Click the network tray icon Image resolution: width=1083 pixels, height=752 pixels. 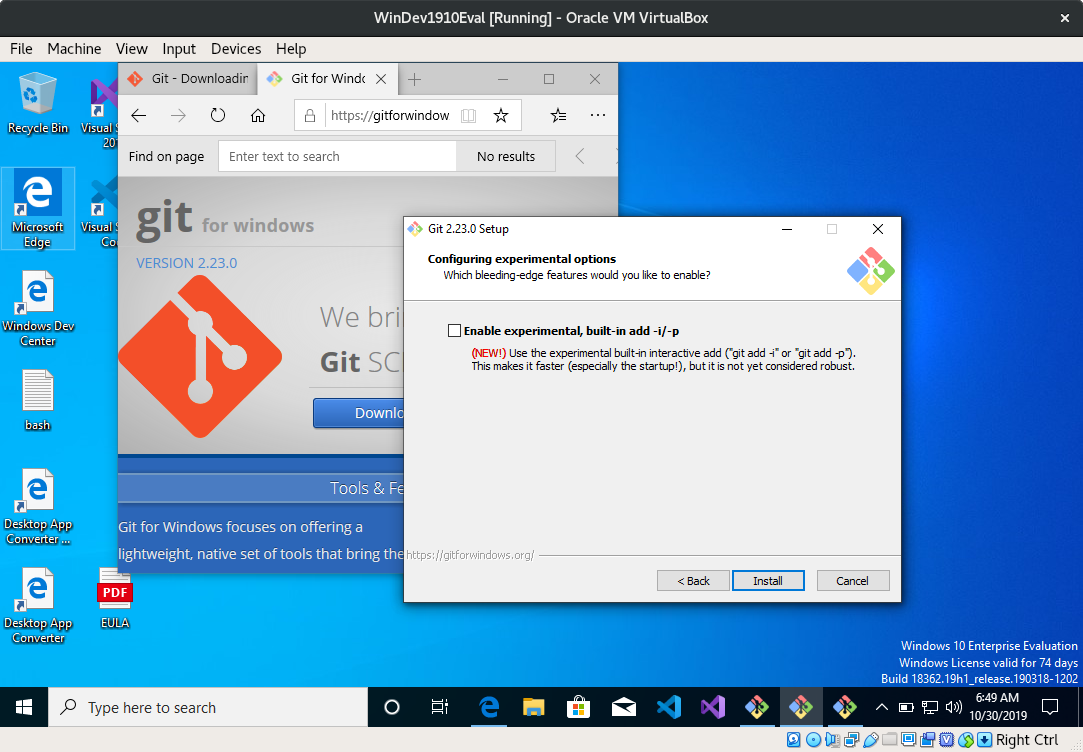click(x=930, y=707)
